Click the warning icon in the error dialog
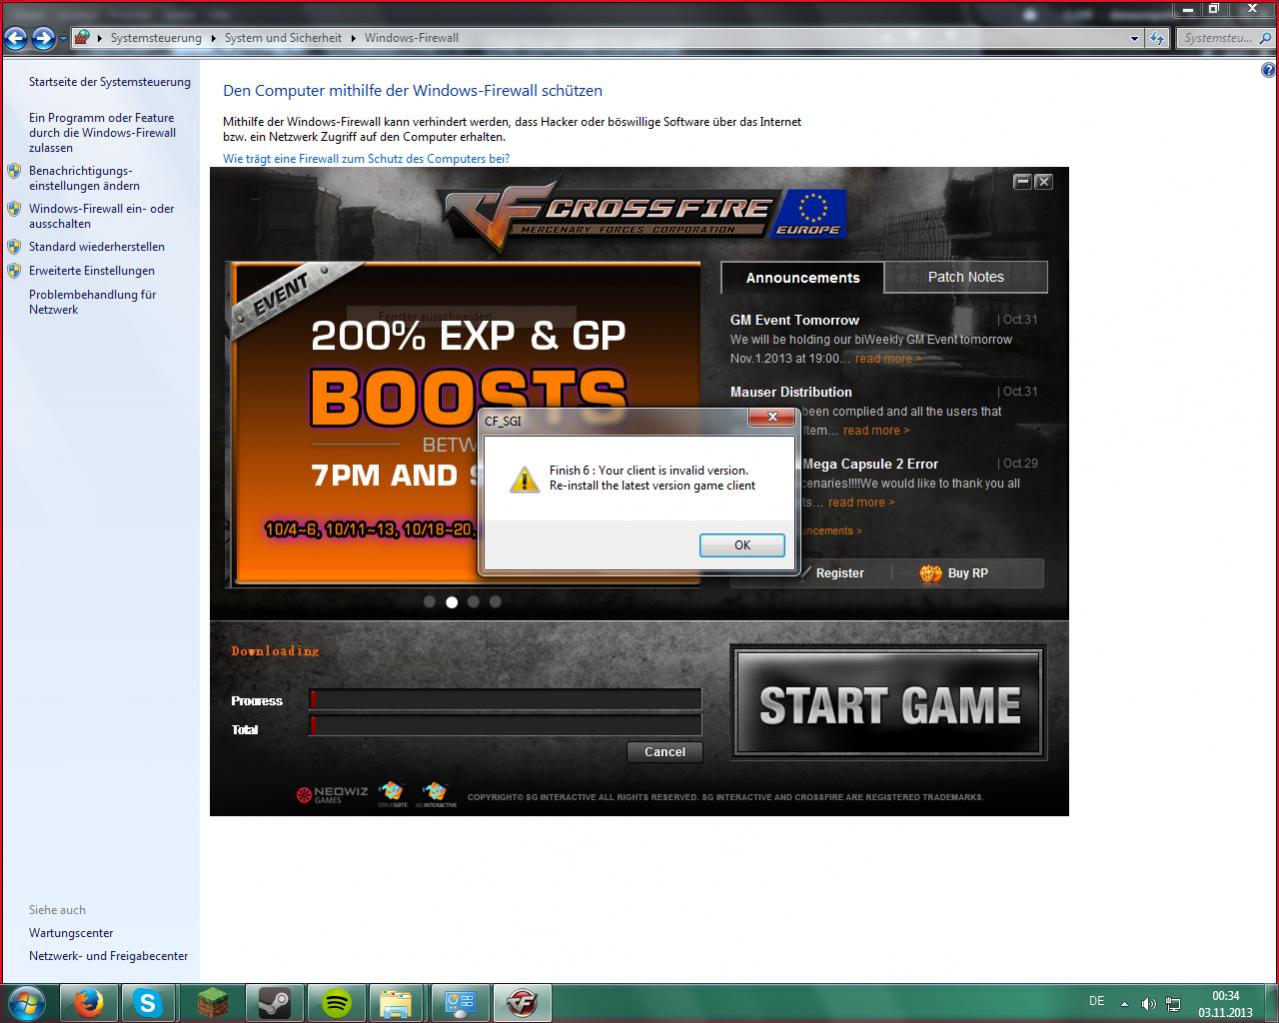The image size is (1279, 1023). tap(524, 479)
